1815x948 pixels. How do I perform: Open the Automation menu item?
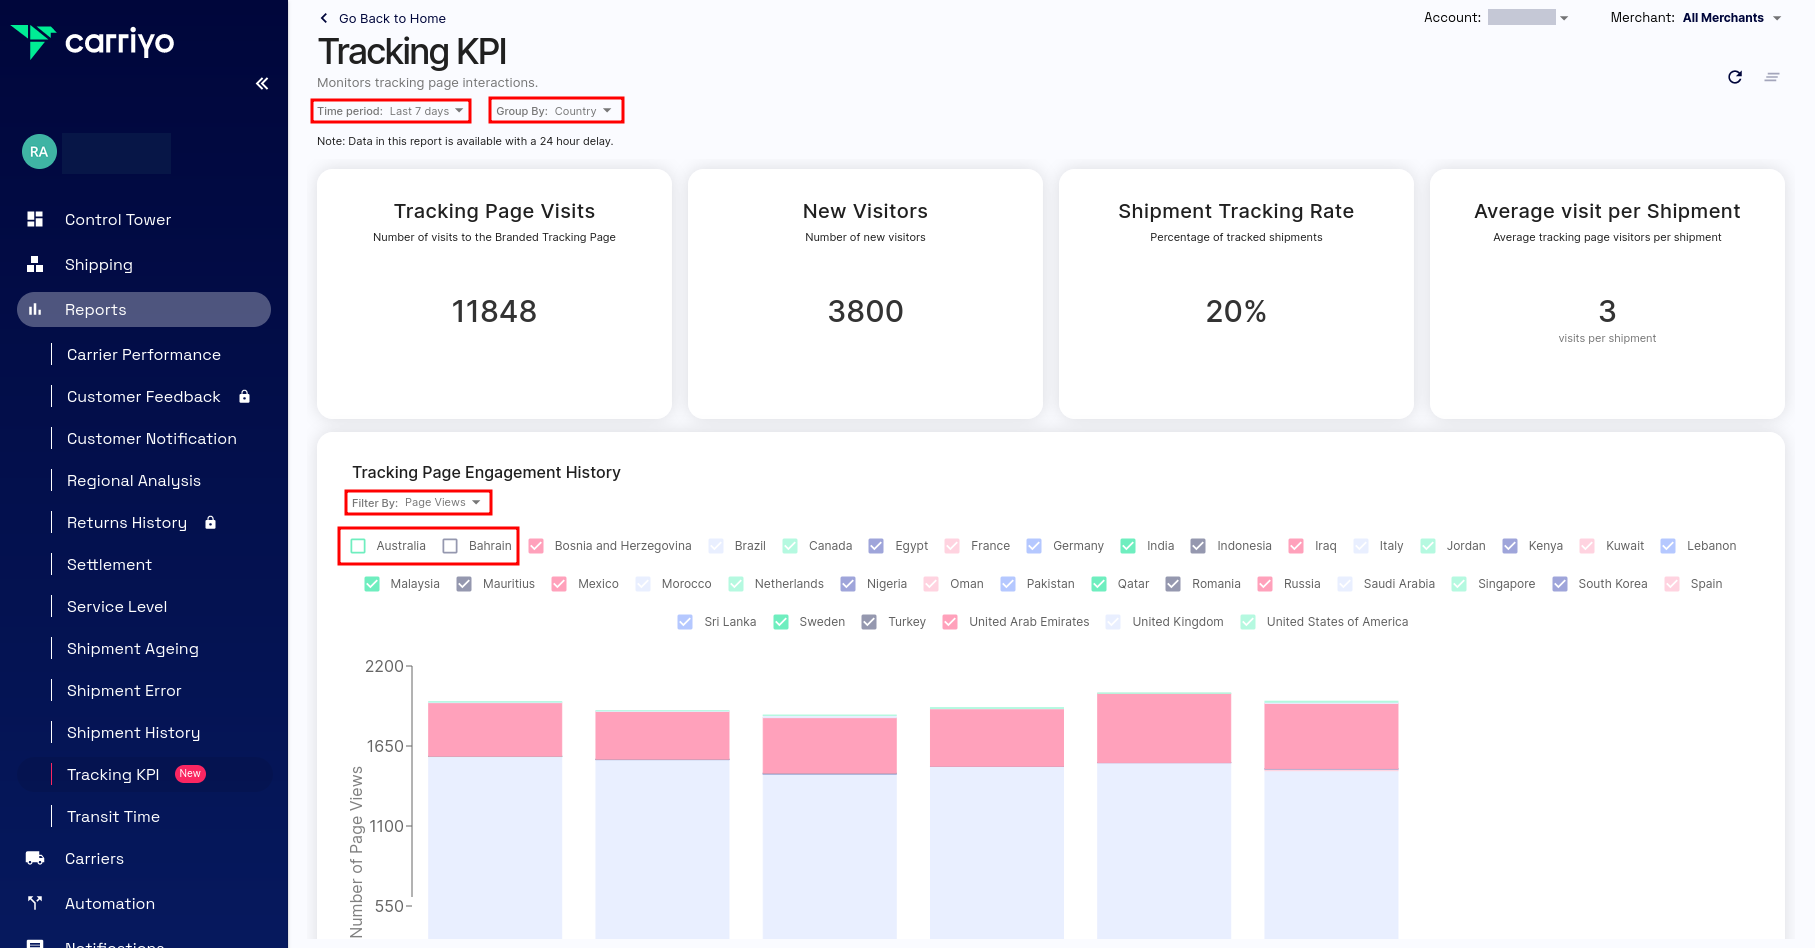coord(144,903)
